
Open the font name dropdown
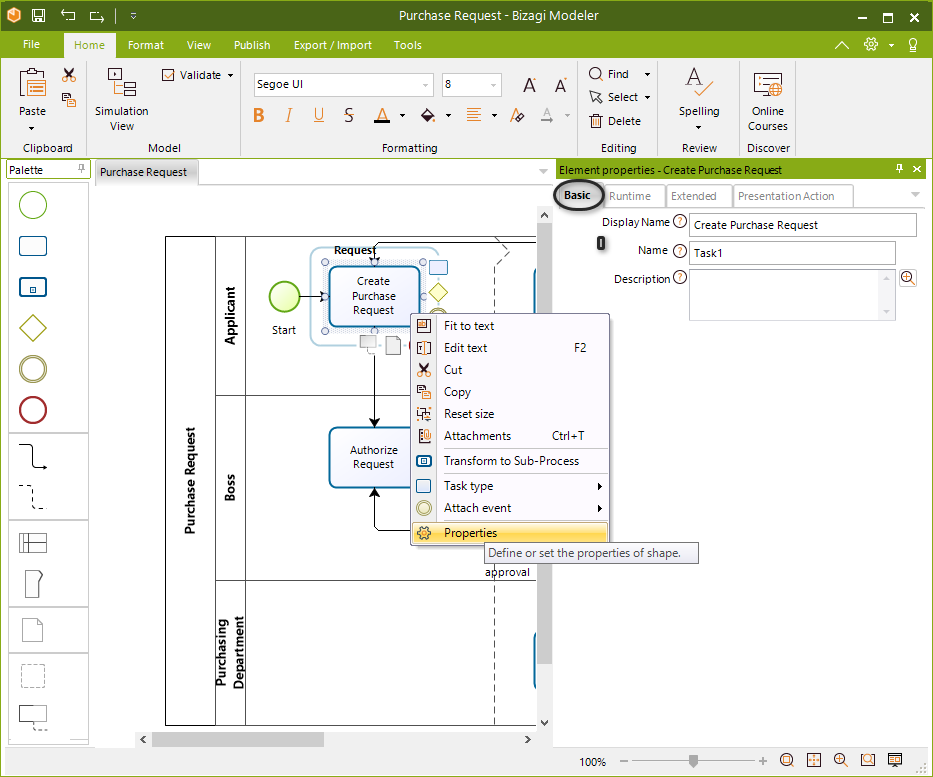425,85
